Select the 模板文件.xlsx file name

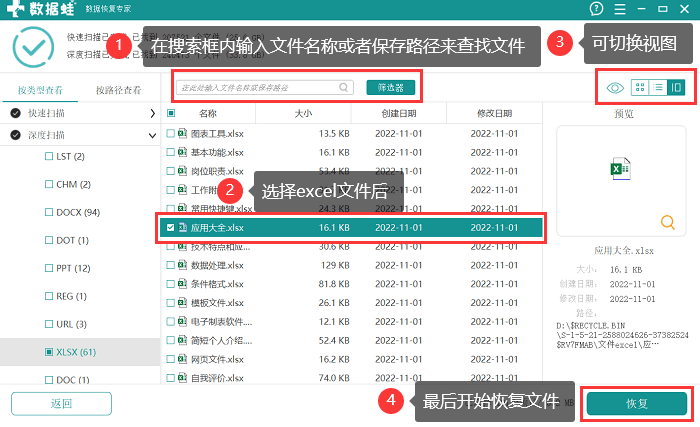point(217,303)
